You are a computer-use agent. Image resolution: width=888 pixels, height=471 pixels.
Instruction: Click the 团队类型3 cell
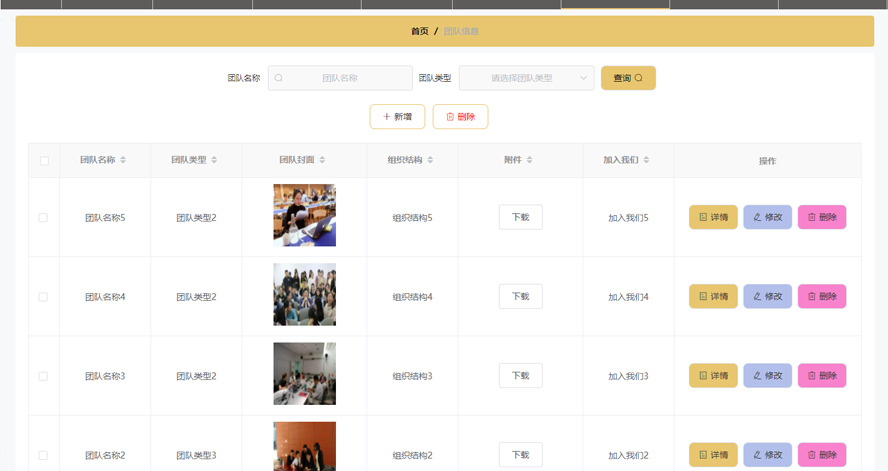tap(196, 456)
